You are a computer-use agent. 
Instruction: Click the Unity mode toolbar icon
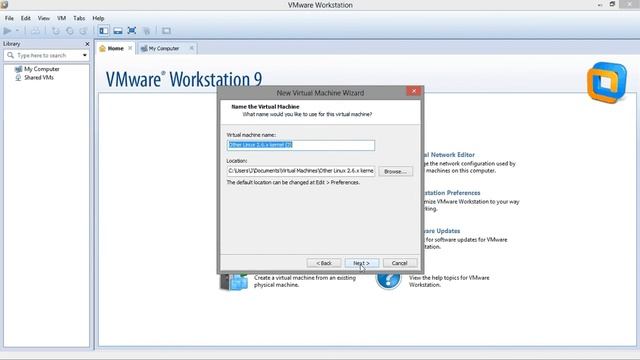coord(146,31)
